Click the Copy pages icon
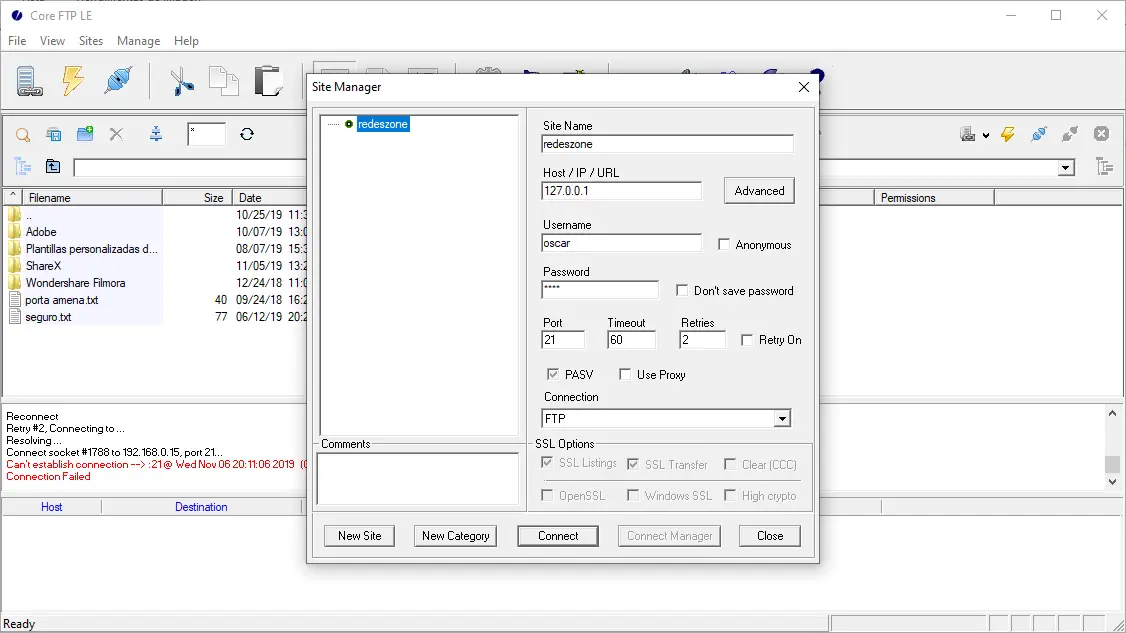 [223, 80]
